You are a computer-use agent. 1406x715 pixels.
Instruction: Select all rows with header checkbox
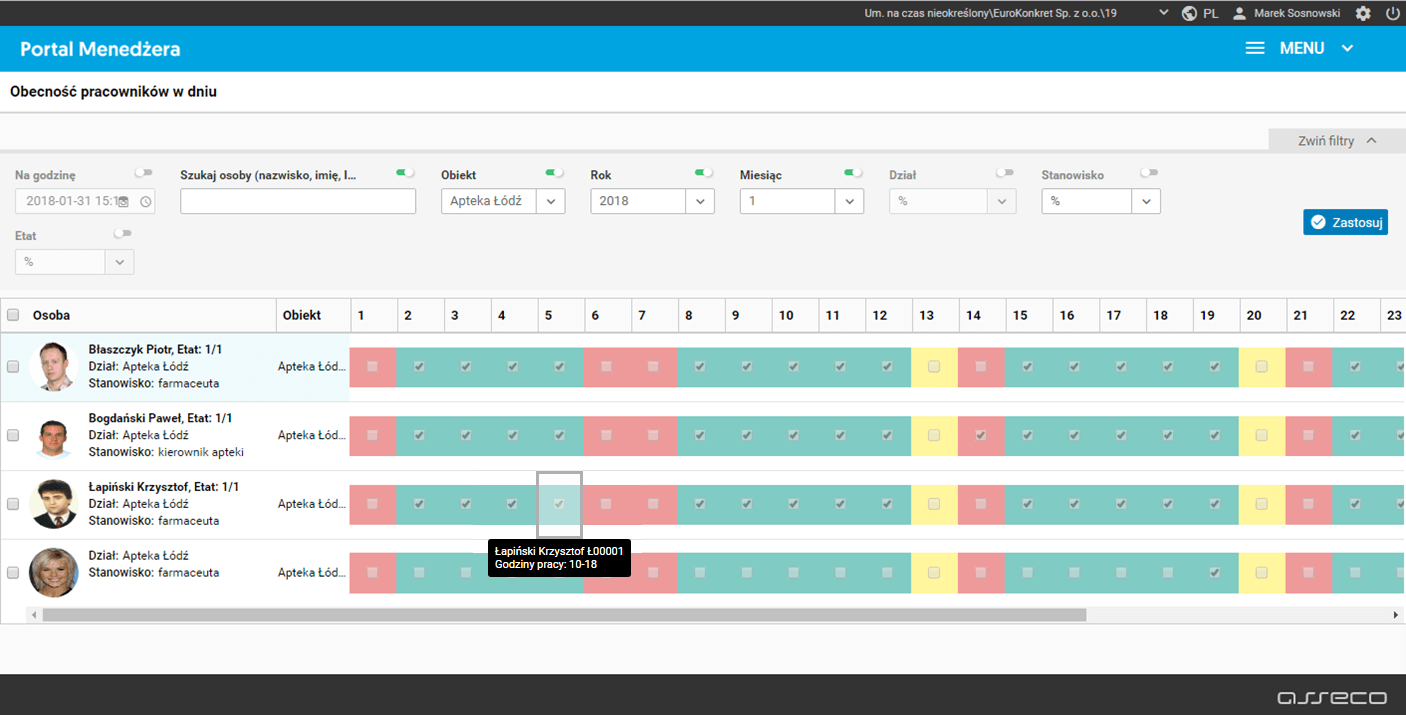click(13, 315)
